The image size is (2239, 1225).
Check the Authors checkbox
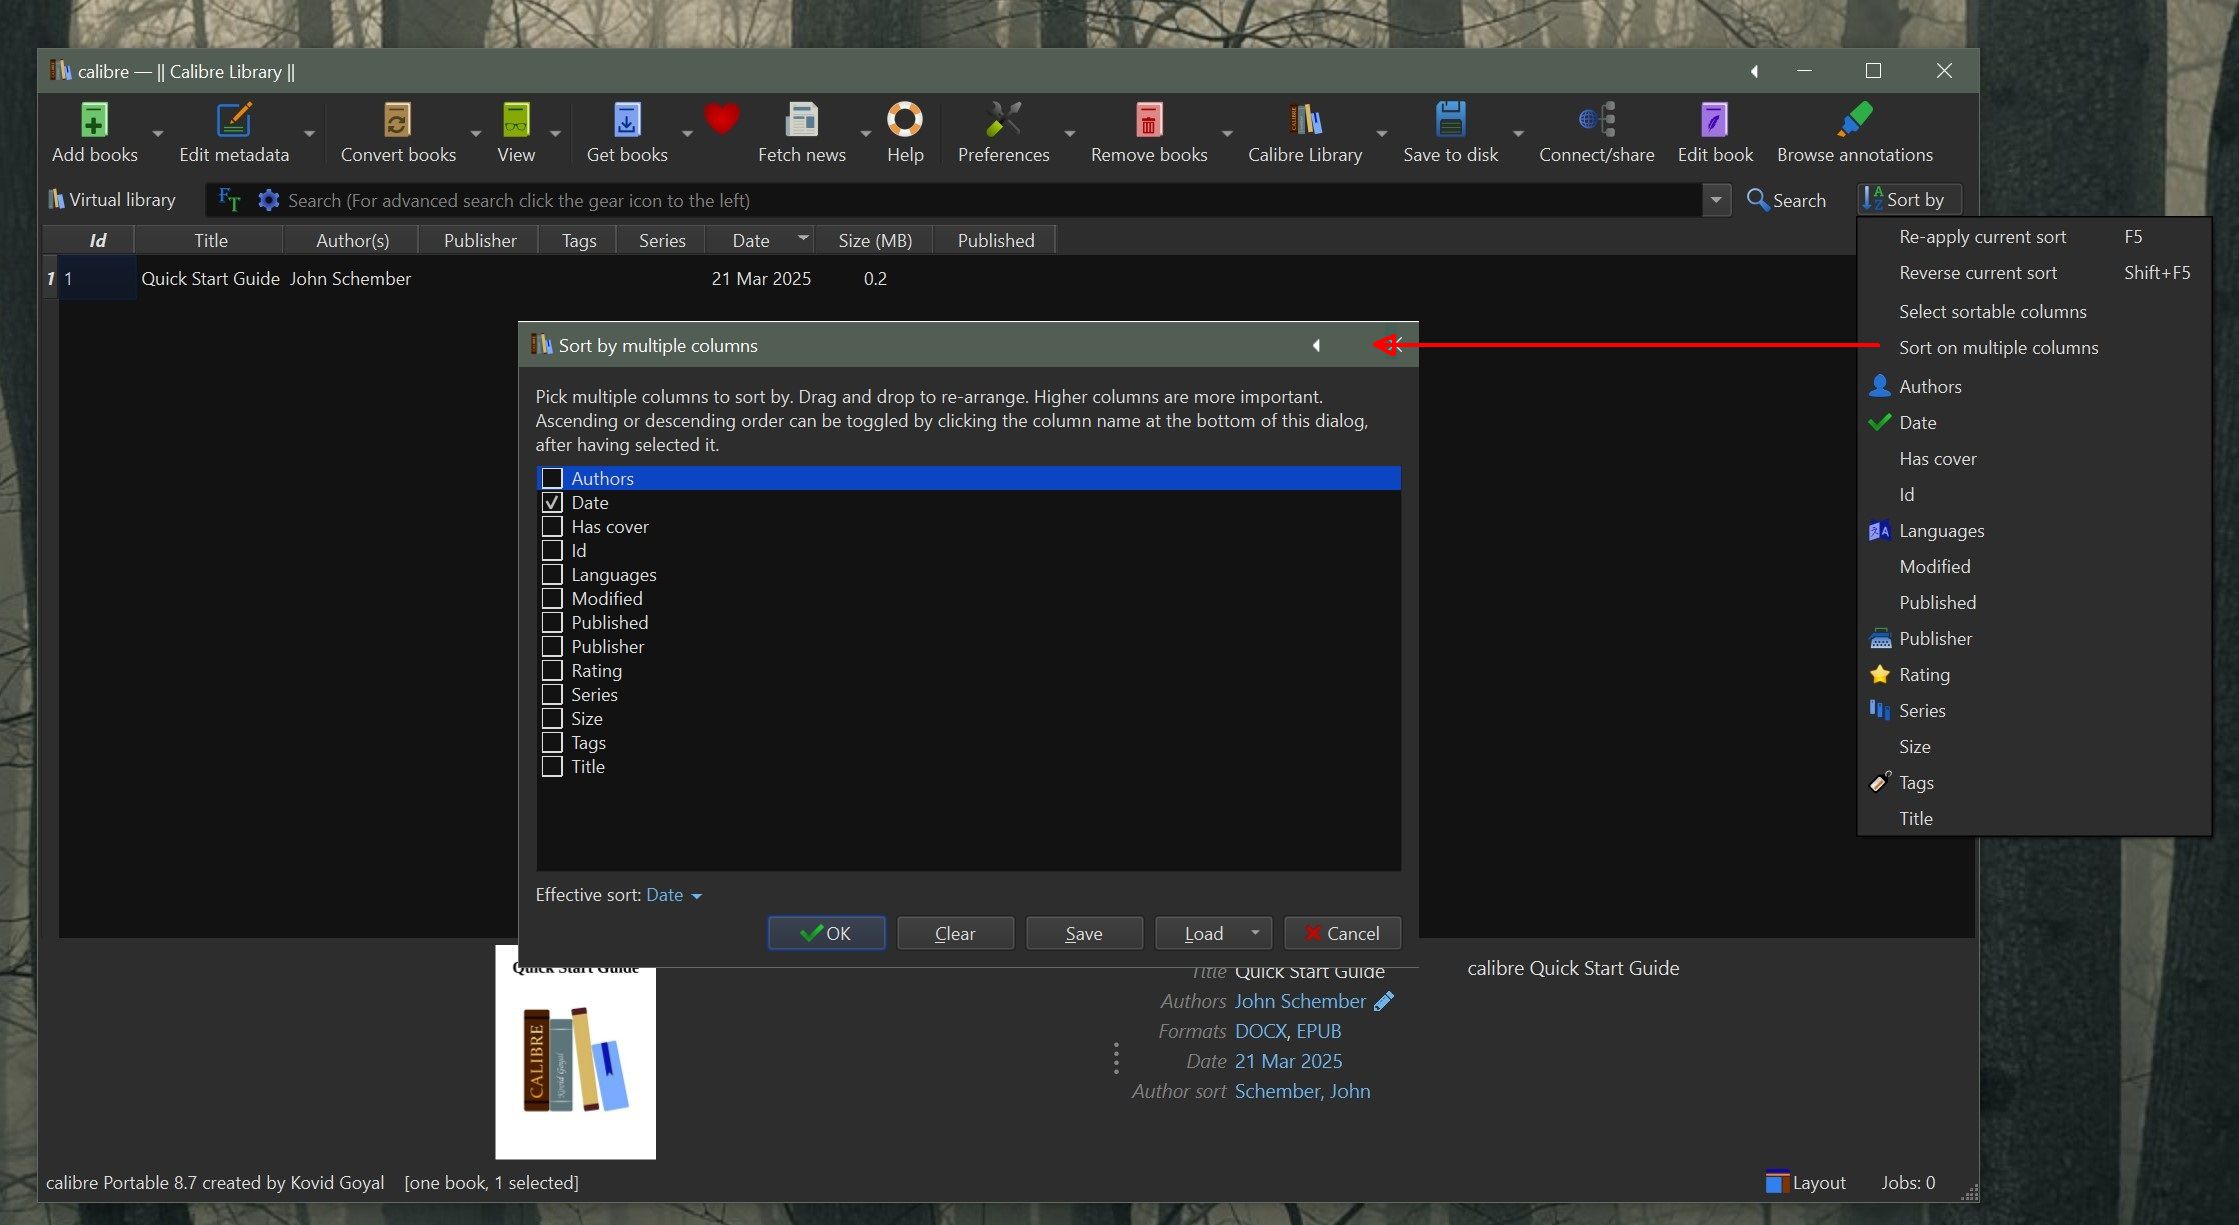(552, 478)
